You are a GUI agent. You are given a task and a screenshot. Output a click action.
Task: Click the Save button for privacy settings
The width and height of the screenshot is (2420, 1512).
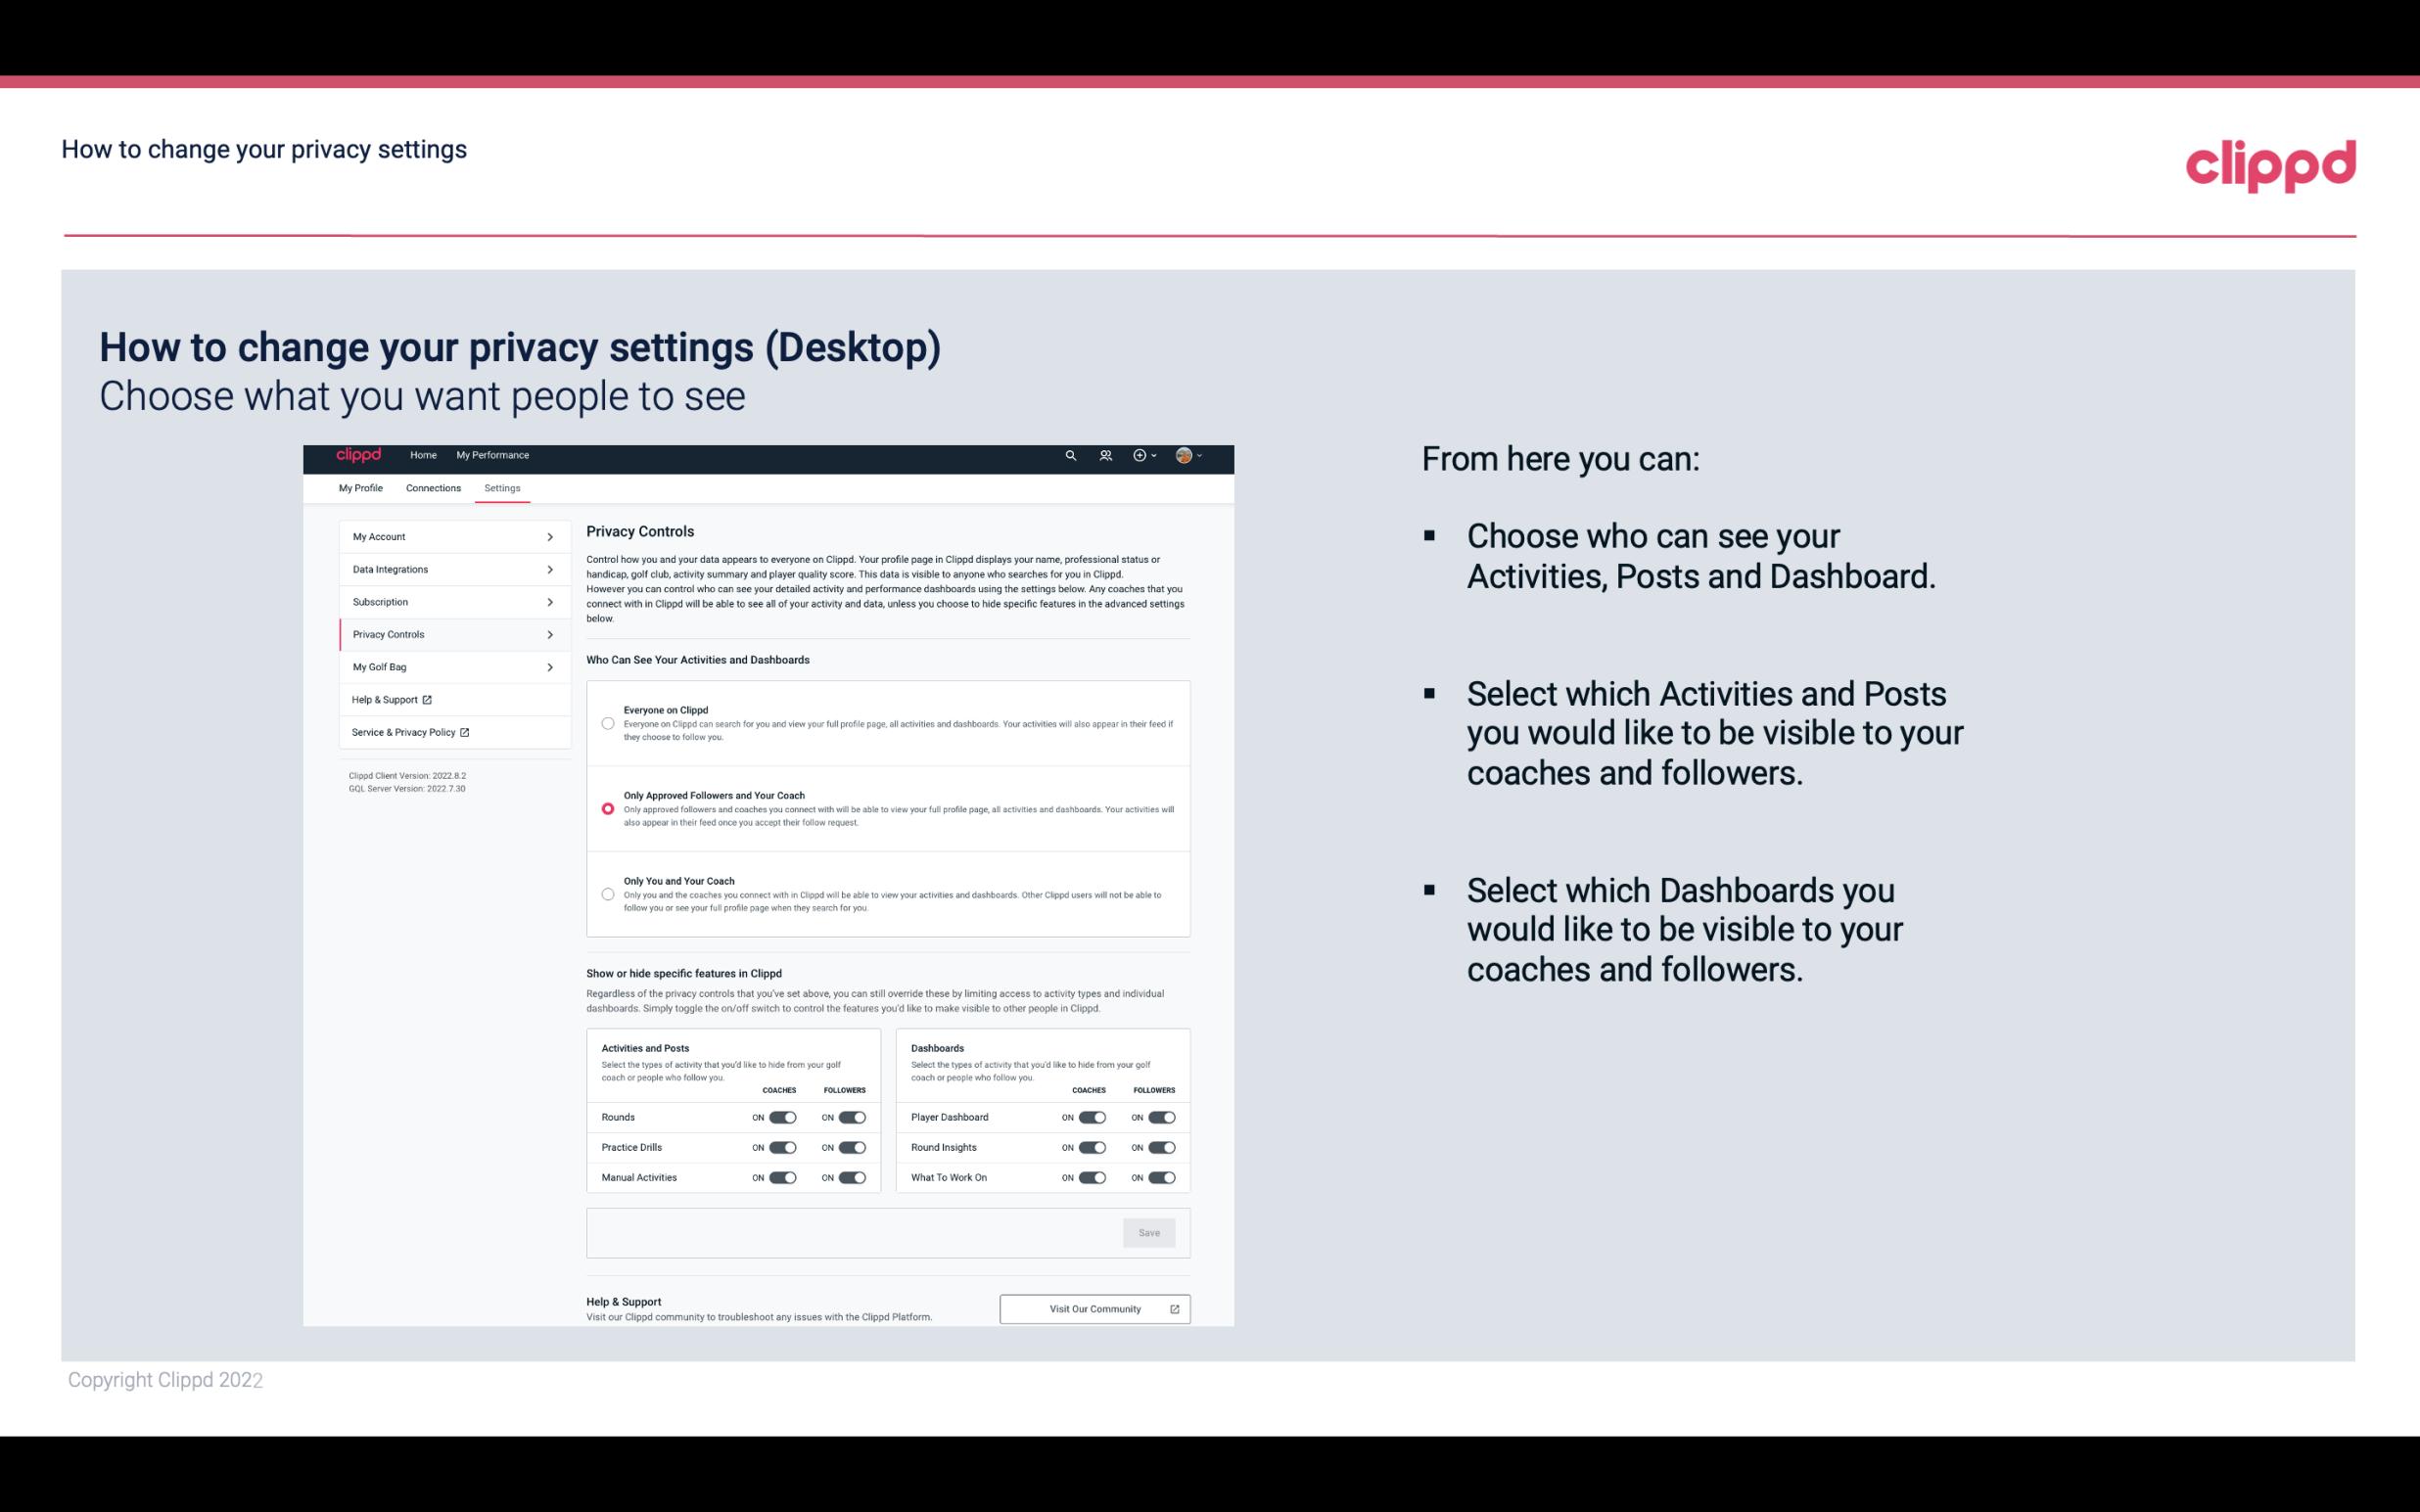(1150, 1231)
